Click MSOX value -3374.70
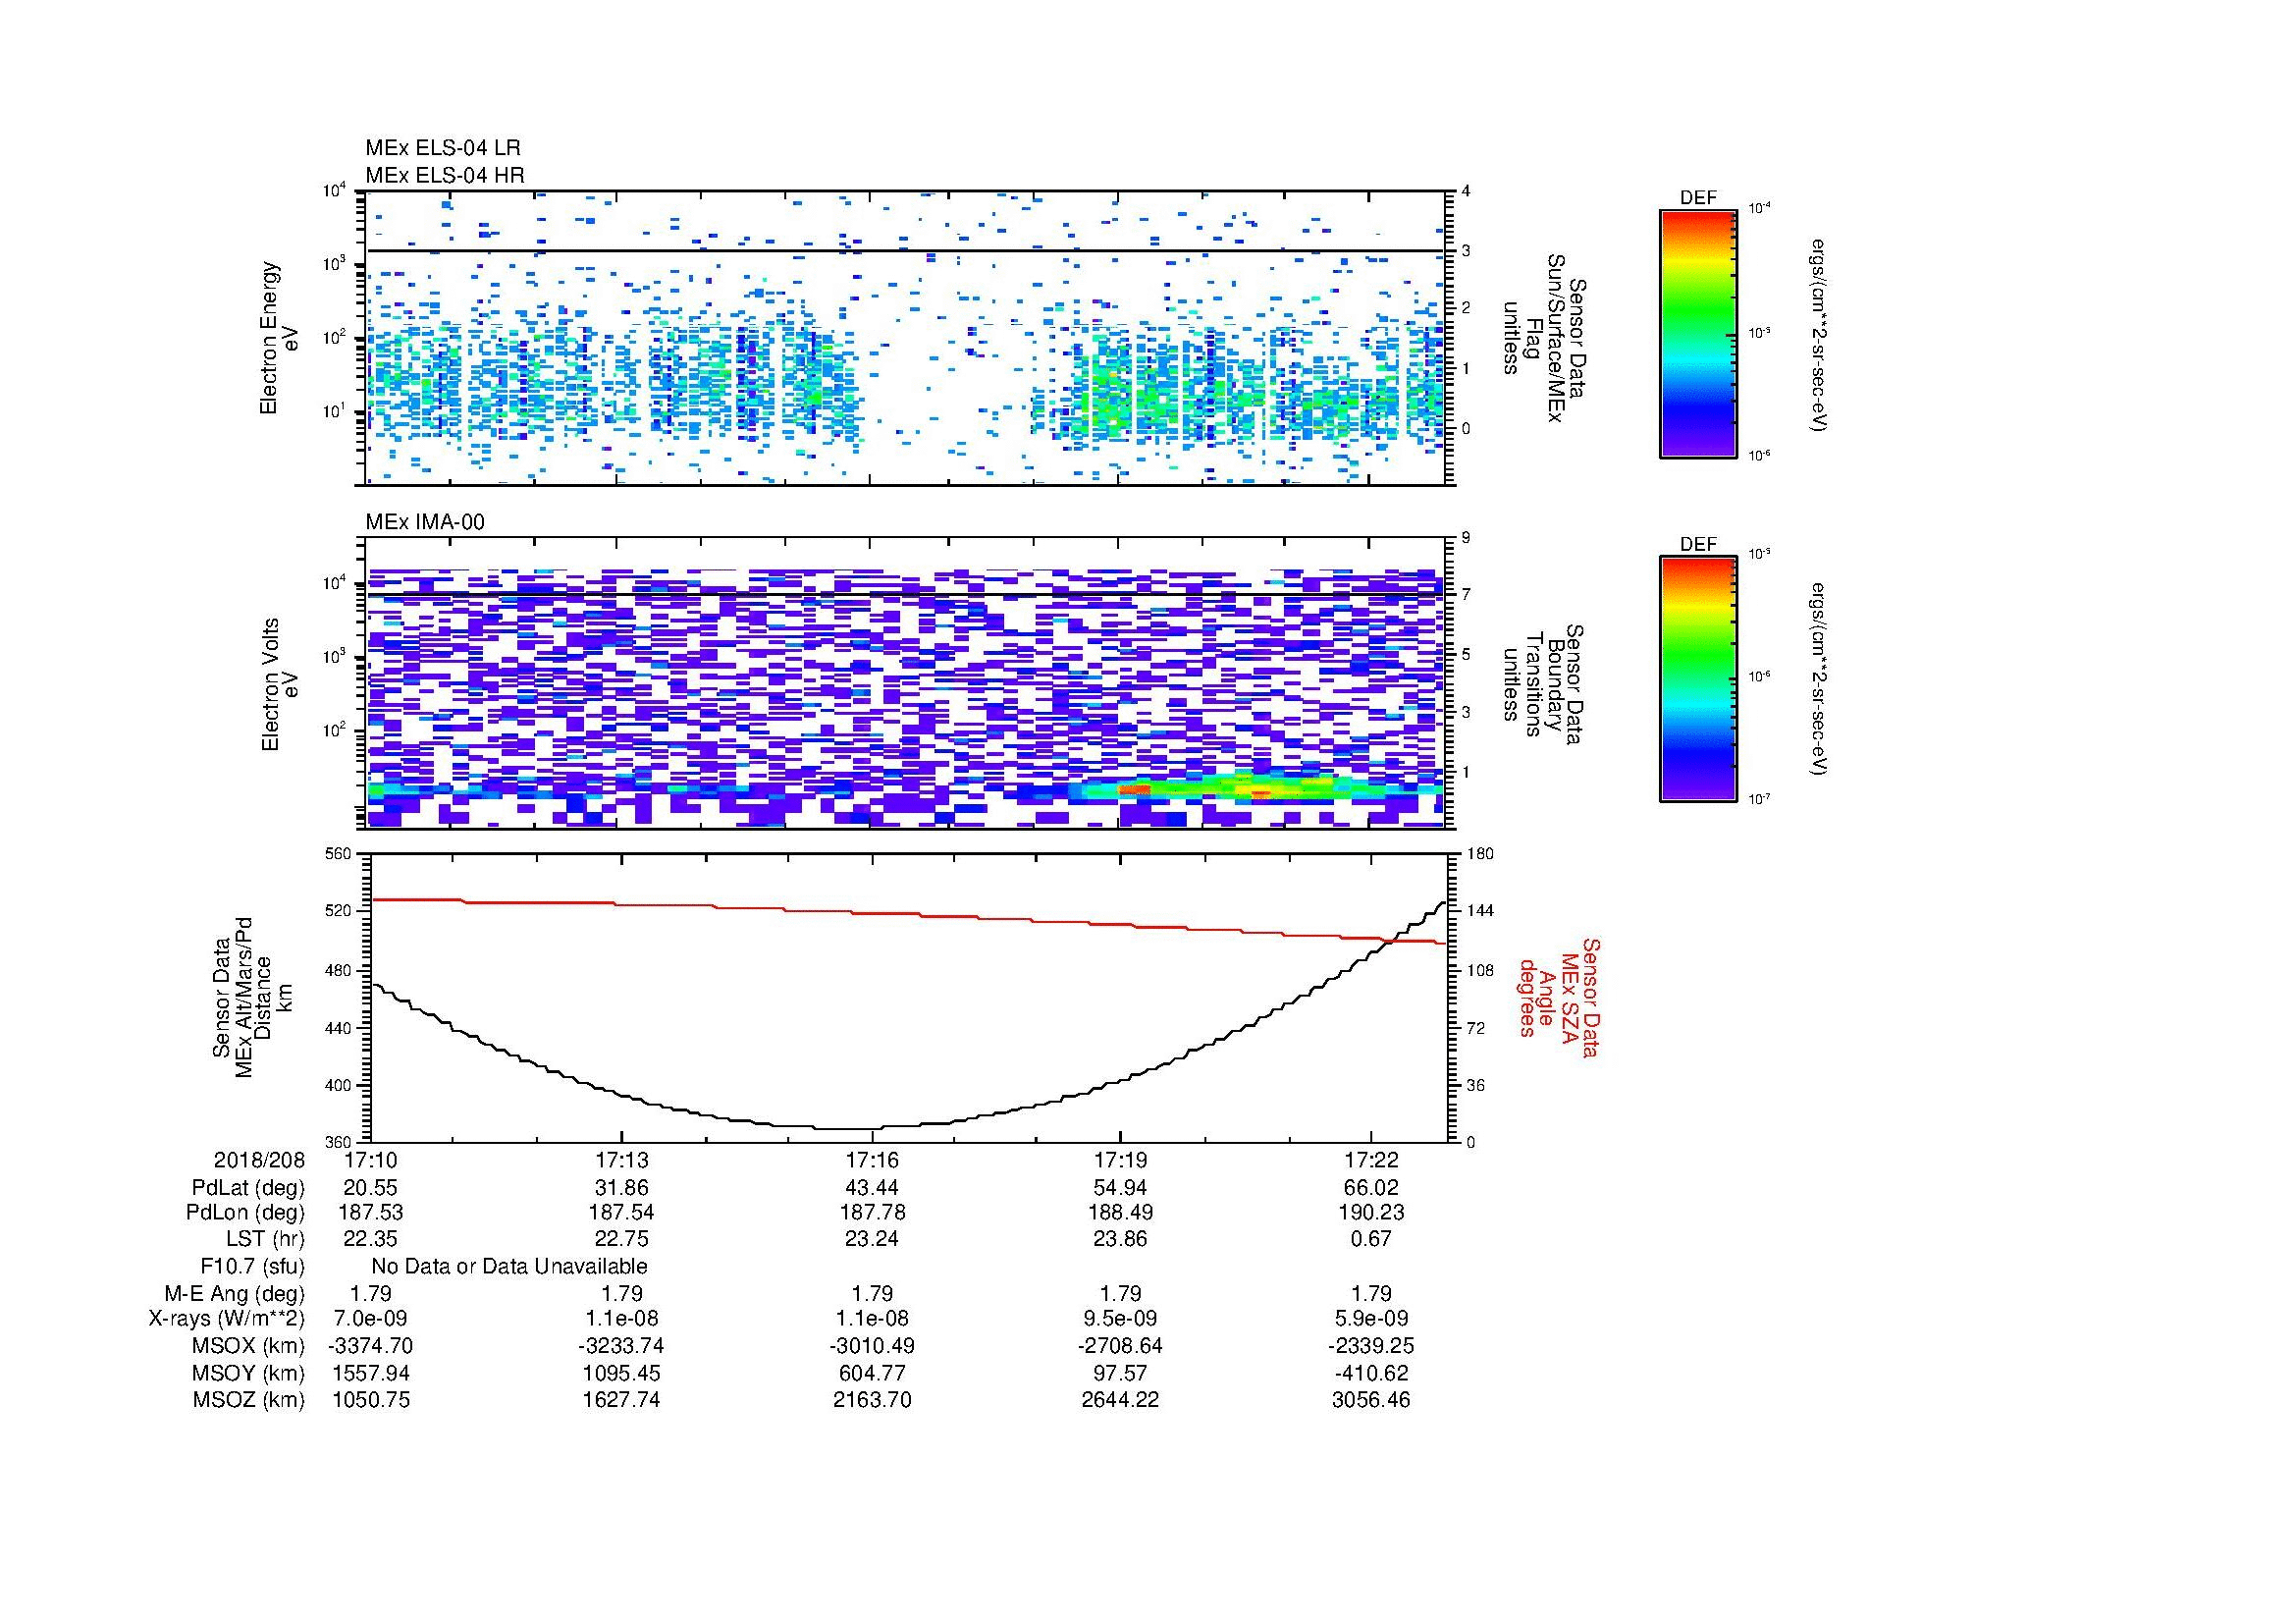The width and height of the screenshot is (2296, 1623). click(371, 1346)
